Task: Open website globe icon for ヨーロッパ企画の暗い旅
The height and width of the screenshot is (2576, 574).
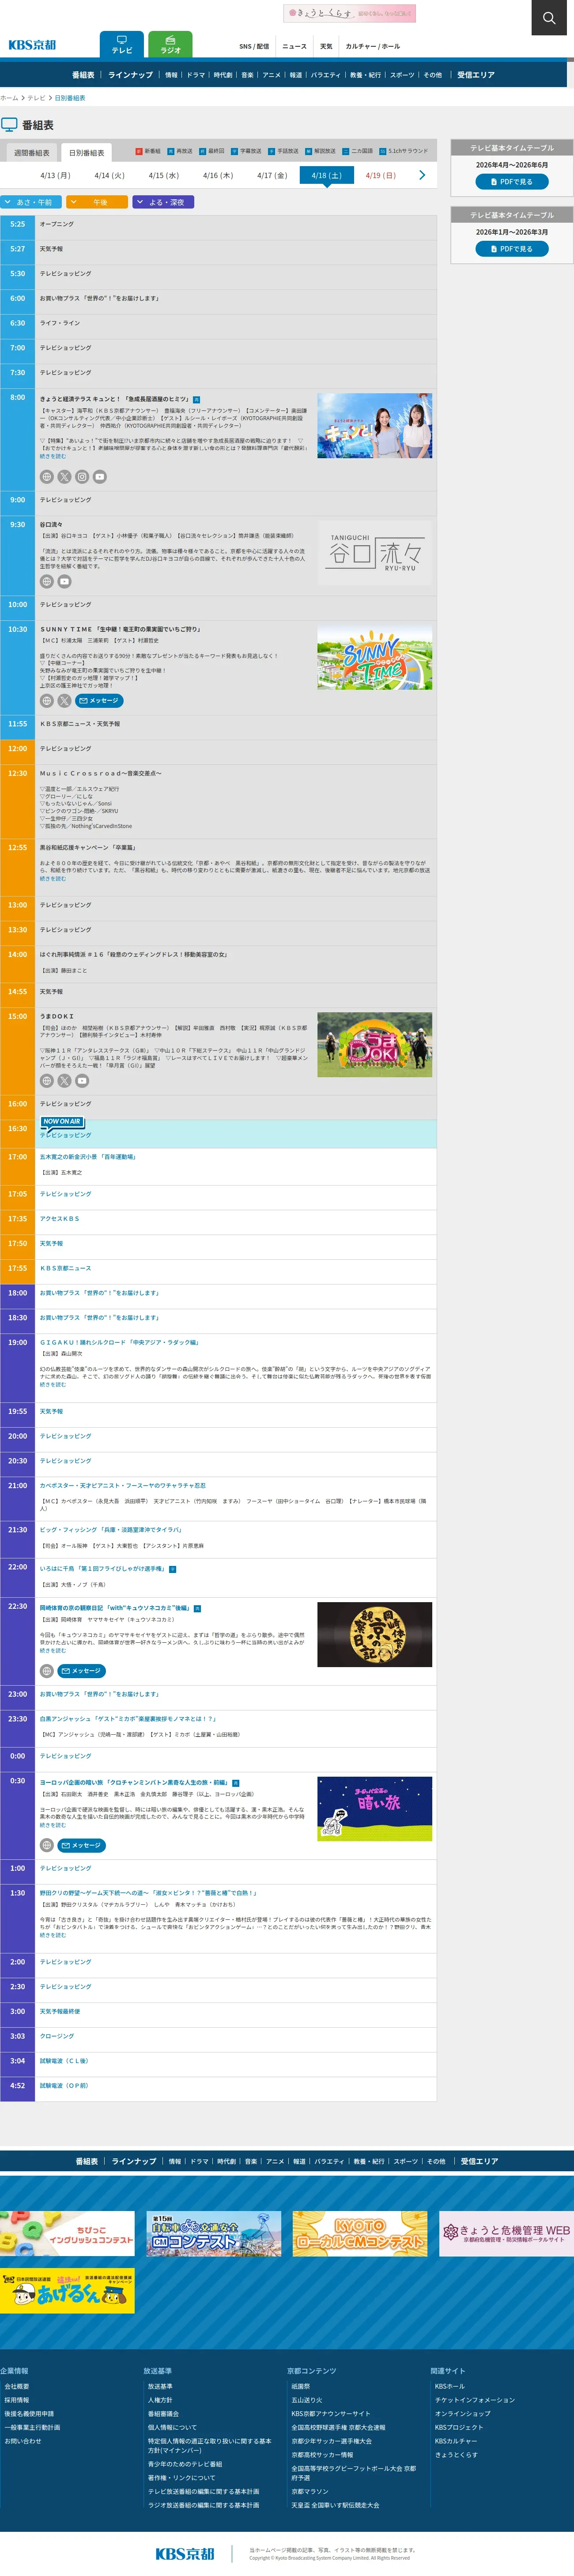Action: pos(47,1845)
